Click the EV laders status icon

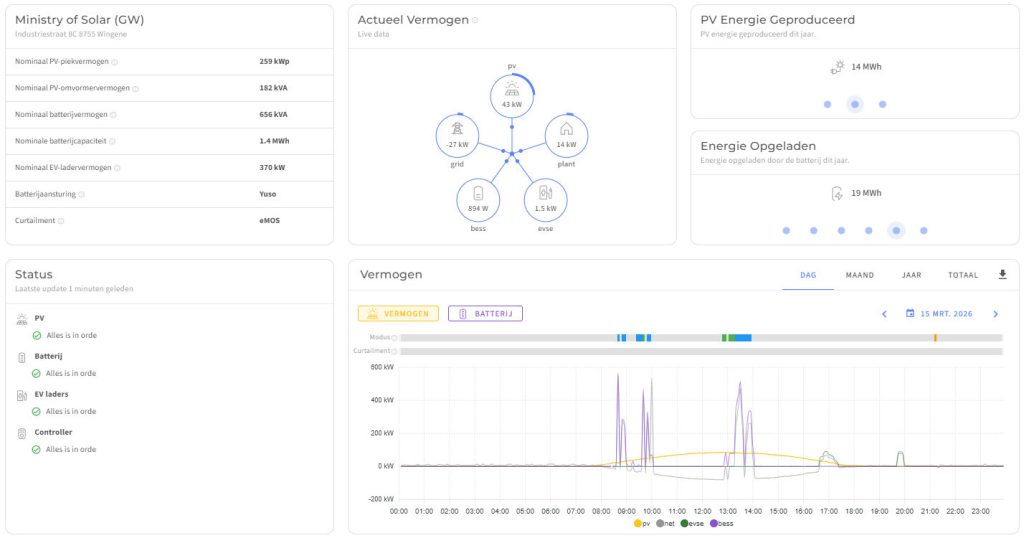click(x=22, y=395)
